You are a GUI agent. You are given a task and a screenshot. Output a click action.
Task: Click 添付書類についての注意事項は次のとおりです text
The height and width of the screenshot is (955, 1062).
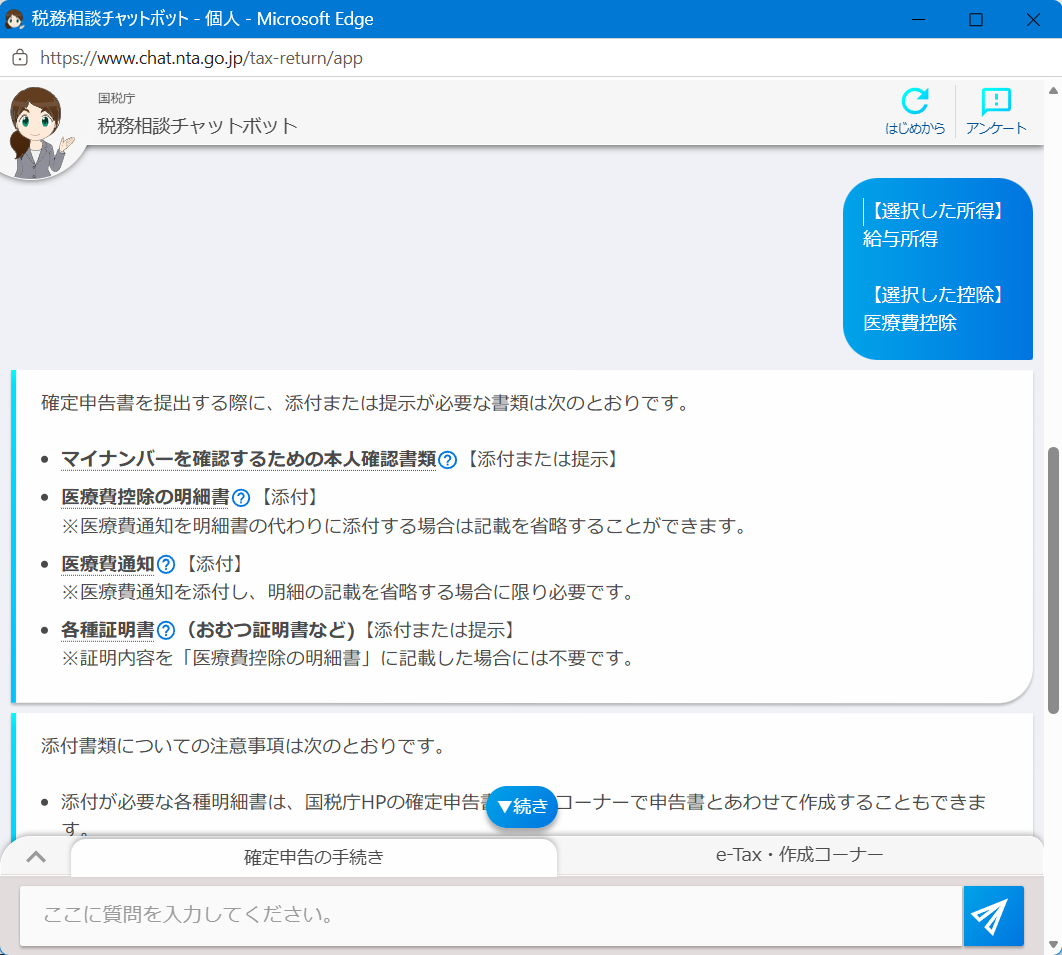(x=242, y=746)
